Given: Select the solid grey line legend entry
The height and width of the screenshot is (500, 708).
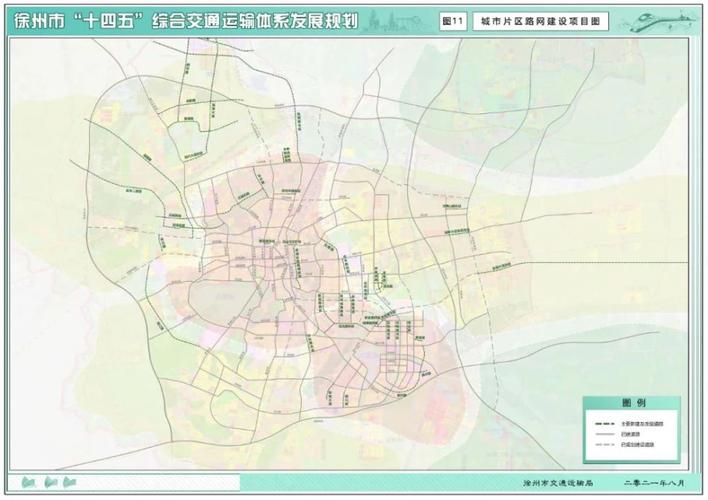Looking at the screenshot, I should point(618,435).
